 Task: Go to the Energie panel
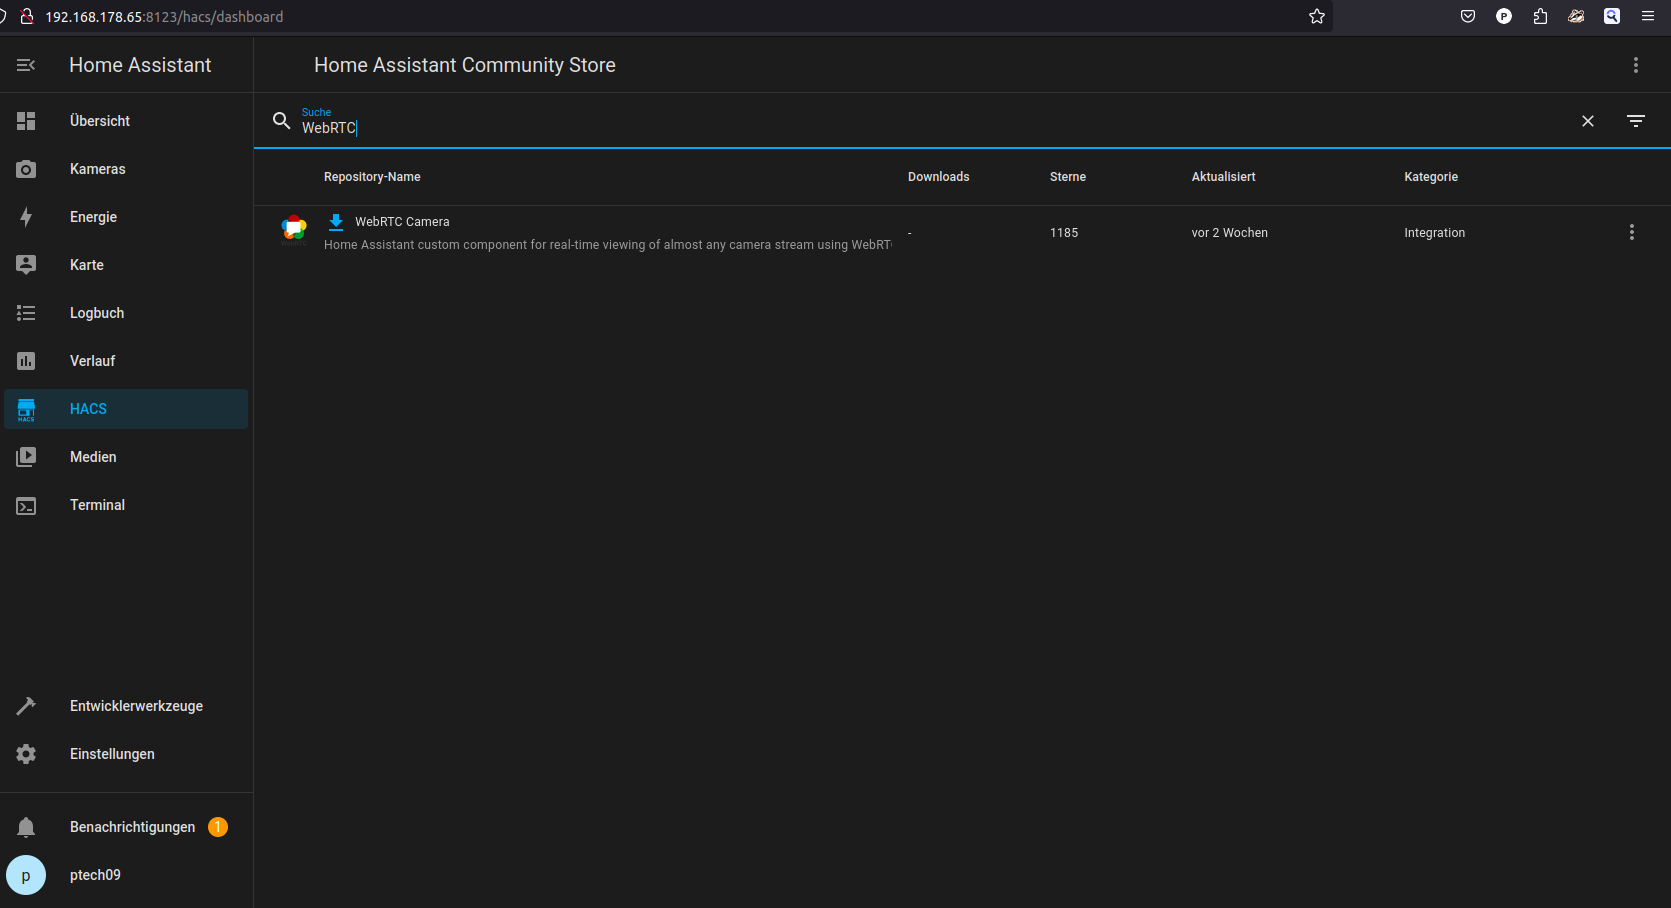tap(93, 217)
